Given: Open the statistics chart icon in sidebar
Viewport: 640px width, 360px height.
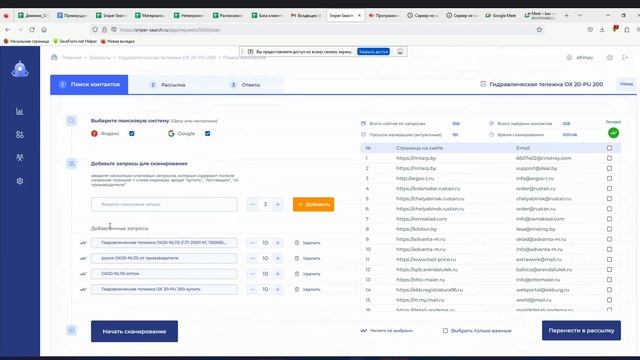Looking at the screenshot, I should coord(20,111).
